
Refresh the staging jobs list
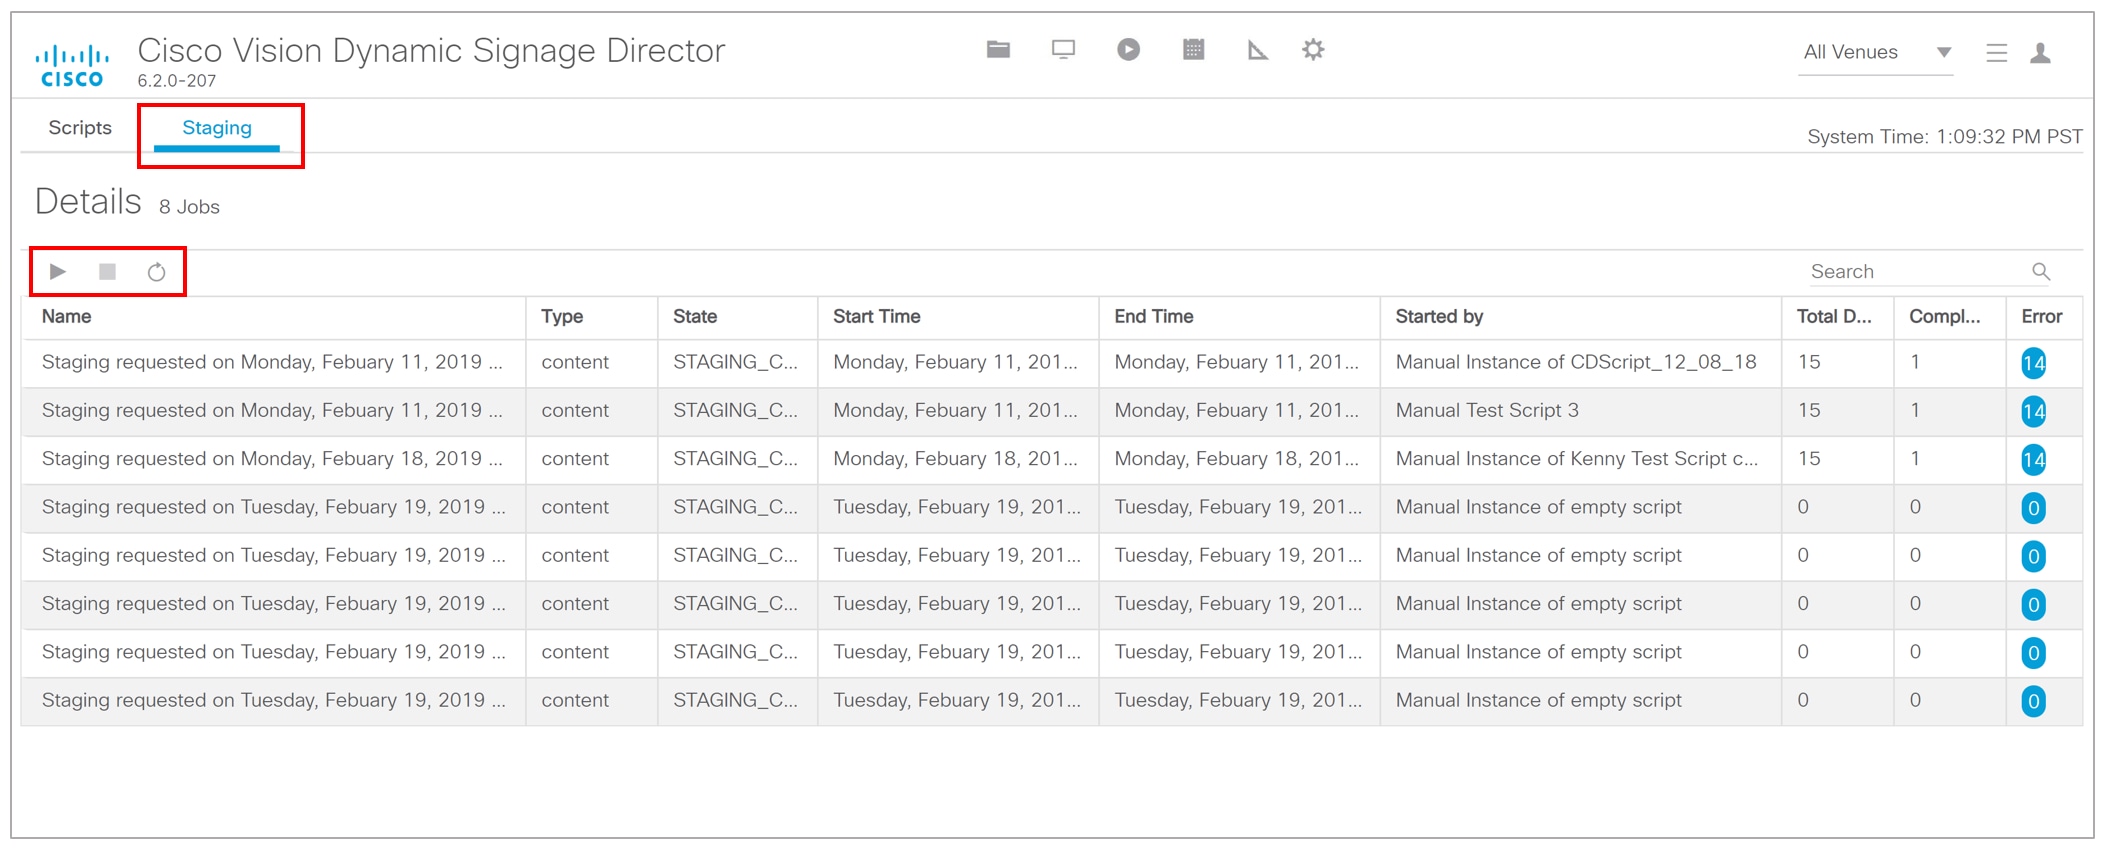pos(156,272)
